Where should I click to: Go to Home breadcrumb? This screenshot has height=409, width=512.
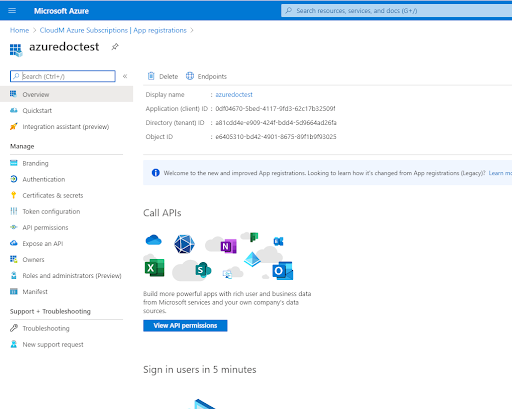coord(19,30)
